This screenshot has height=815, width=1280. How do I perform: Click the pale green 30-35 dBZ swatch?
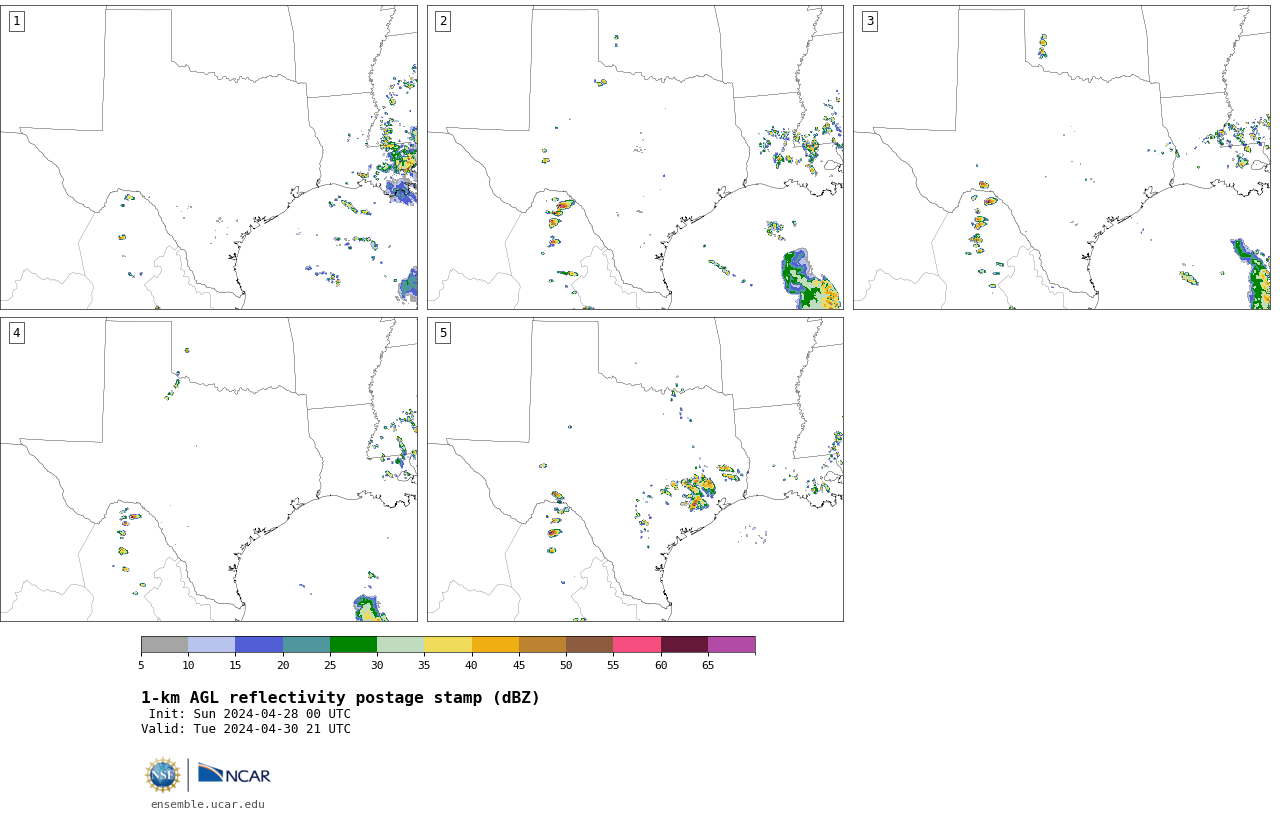point(401,645)
